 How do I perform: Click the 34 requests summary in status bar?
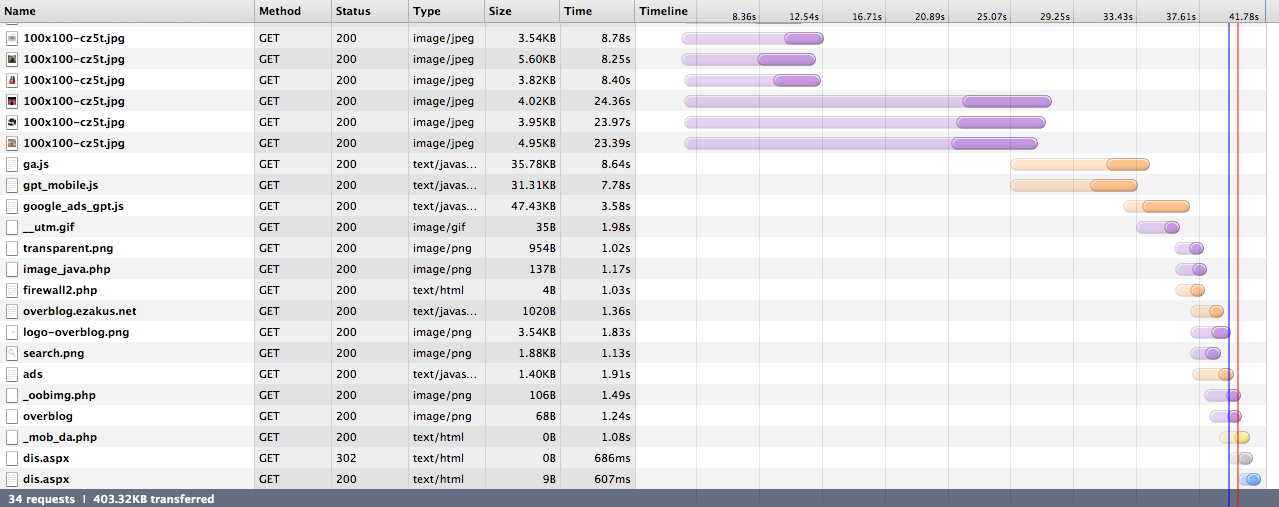tap(41, 498)
